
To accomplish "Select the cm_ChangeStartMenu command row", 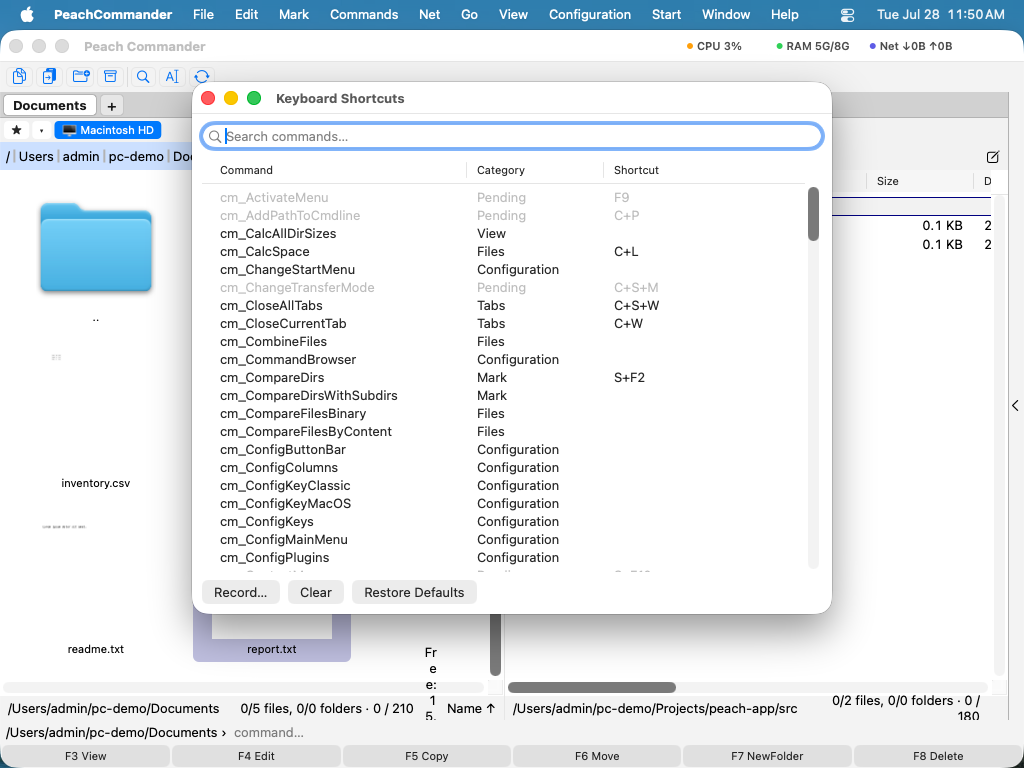I will (504, 270).
